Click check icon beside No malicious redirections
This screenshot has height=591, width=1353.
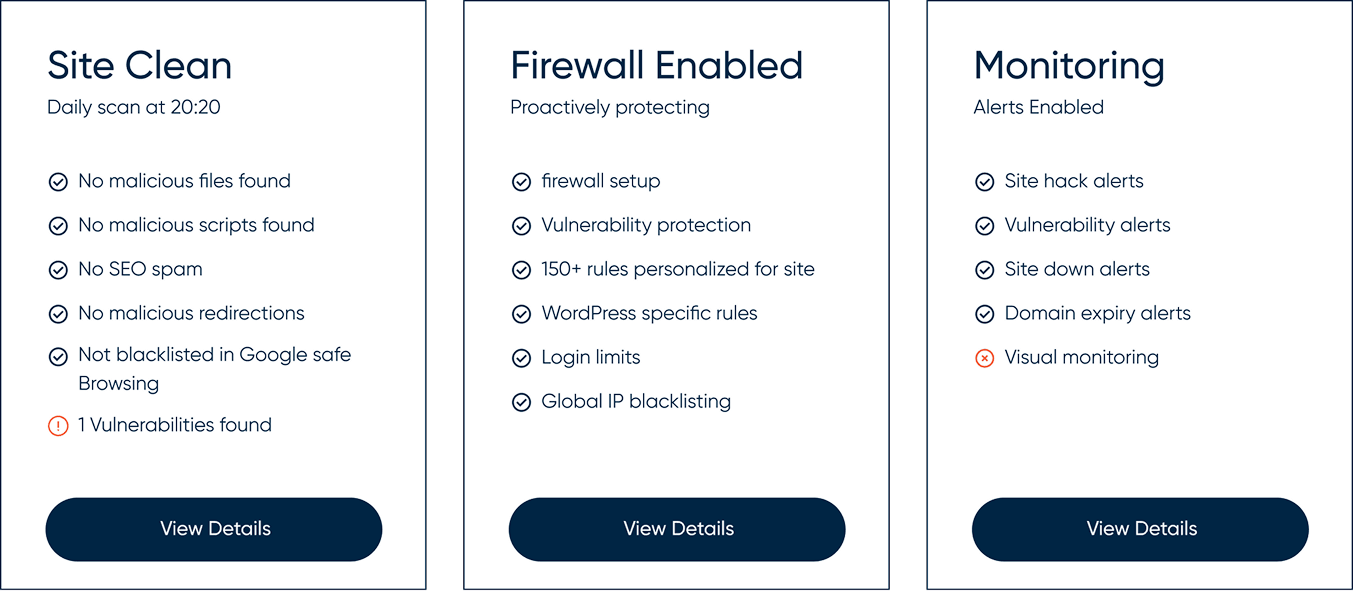pyautogui.click(x=58, y=314)
